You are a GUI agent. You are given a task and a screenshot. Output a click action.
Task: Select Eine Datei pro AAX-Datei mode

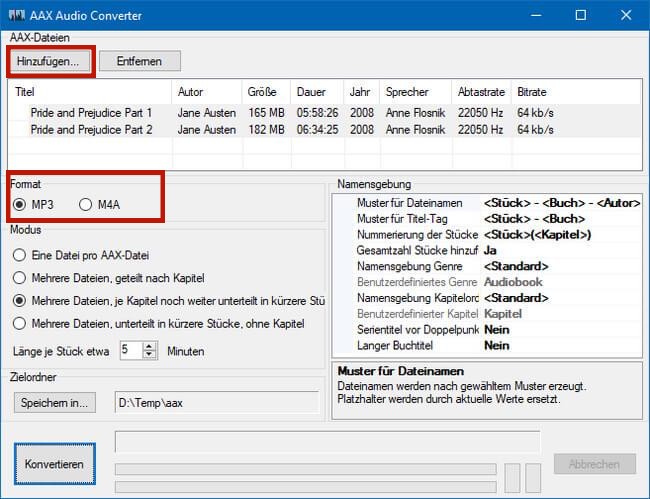[19, 256]
